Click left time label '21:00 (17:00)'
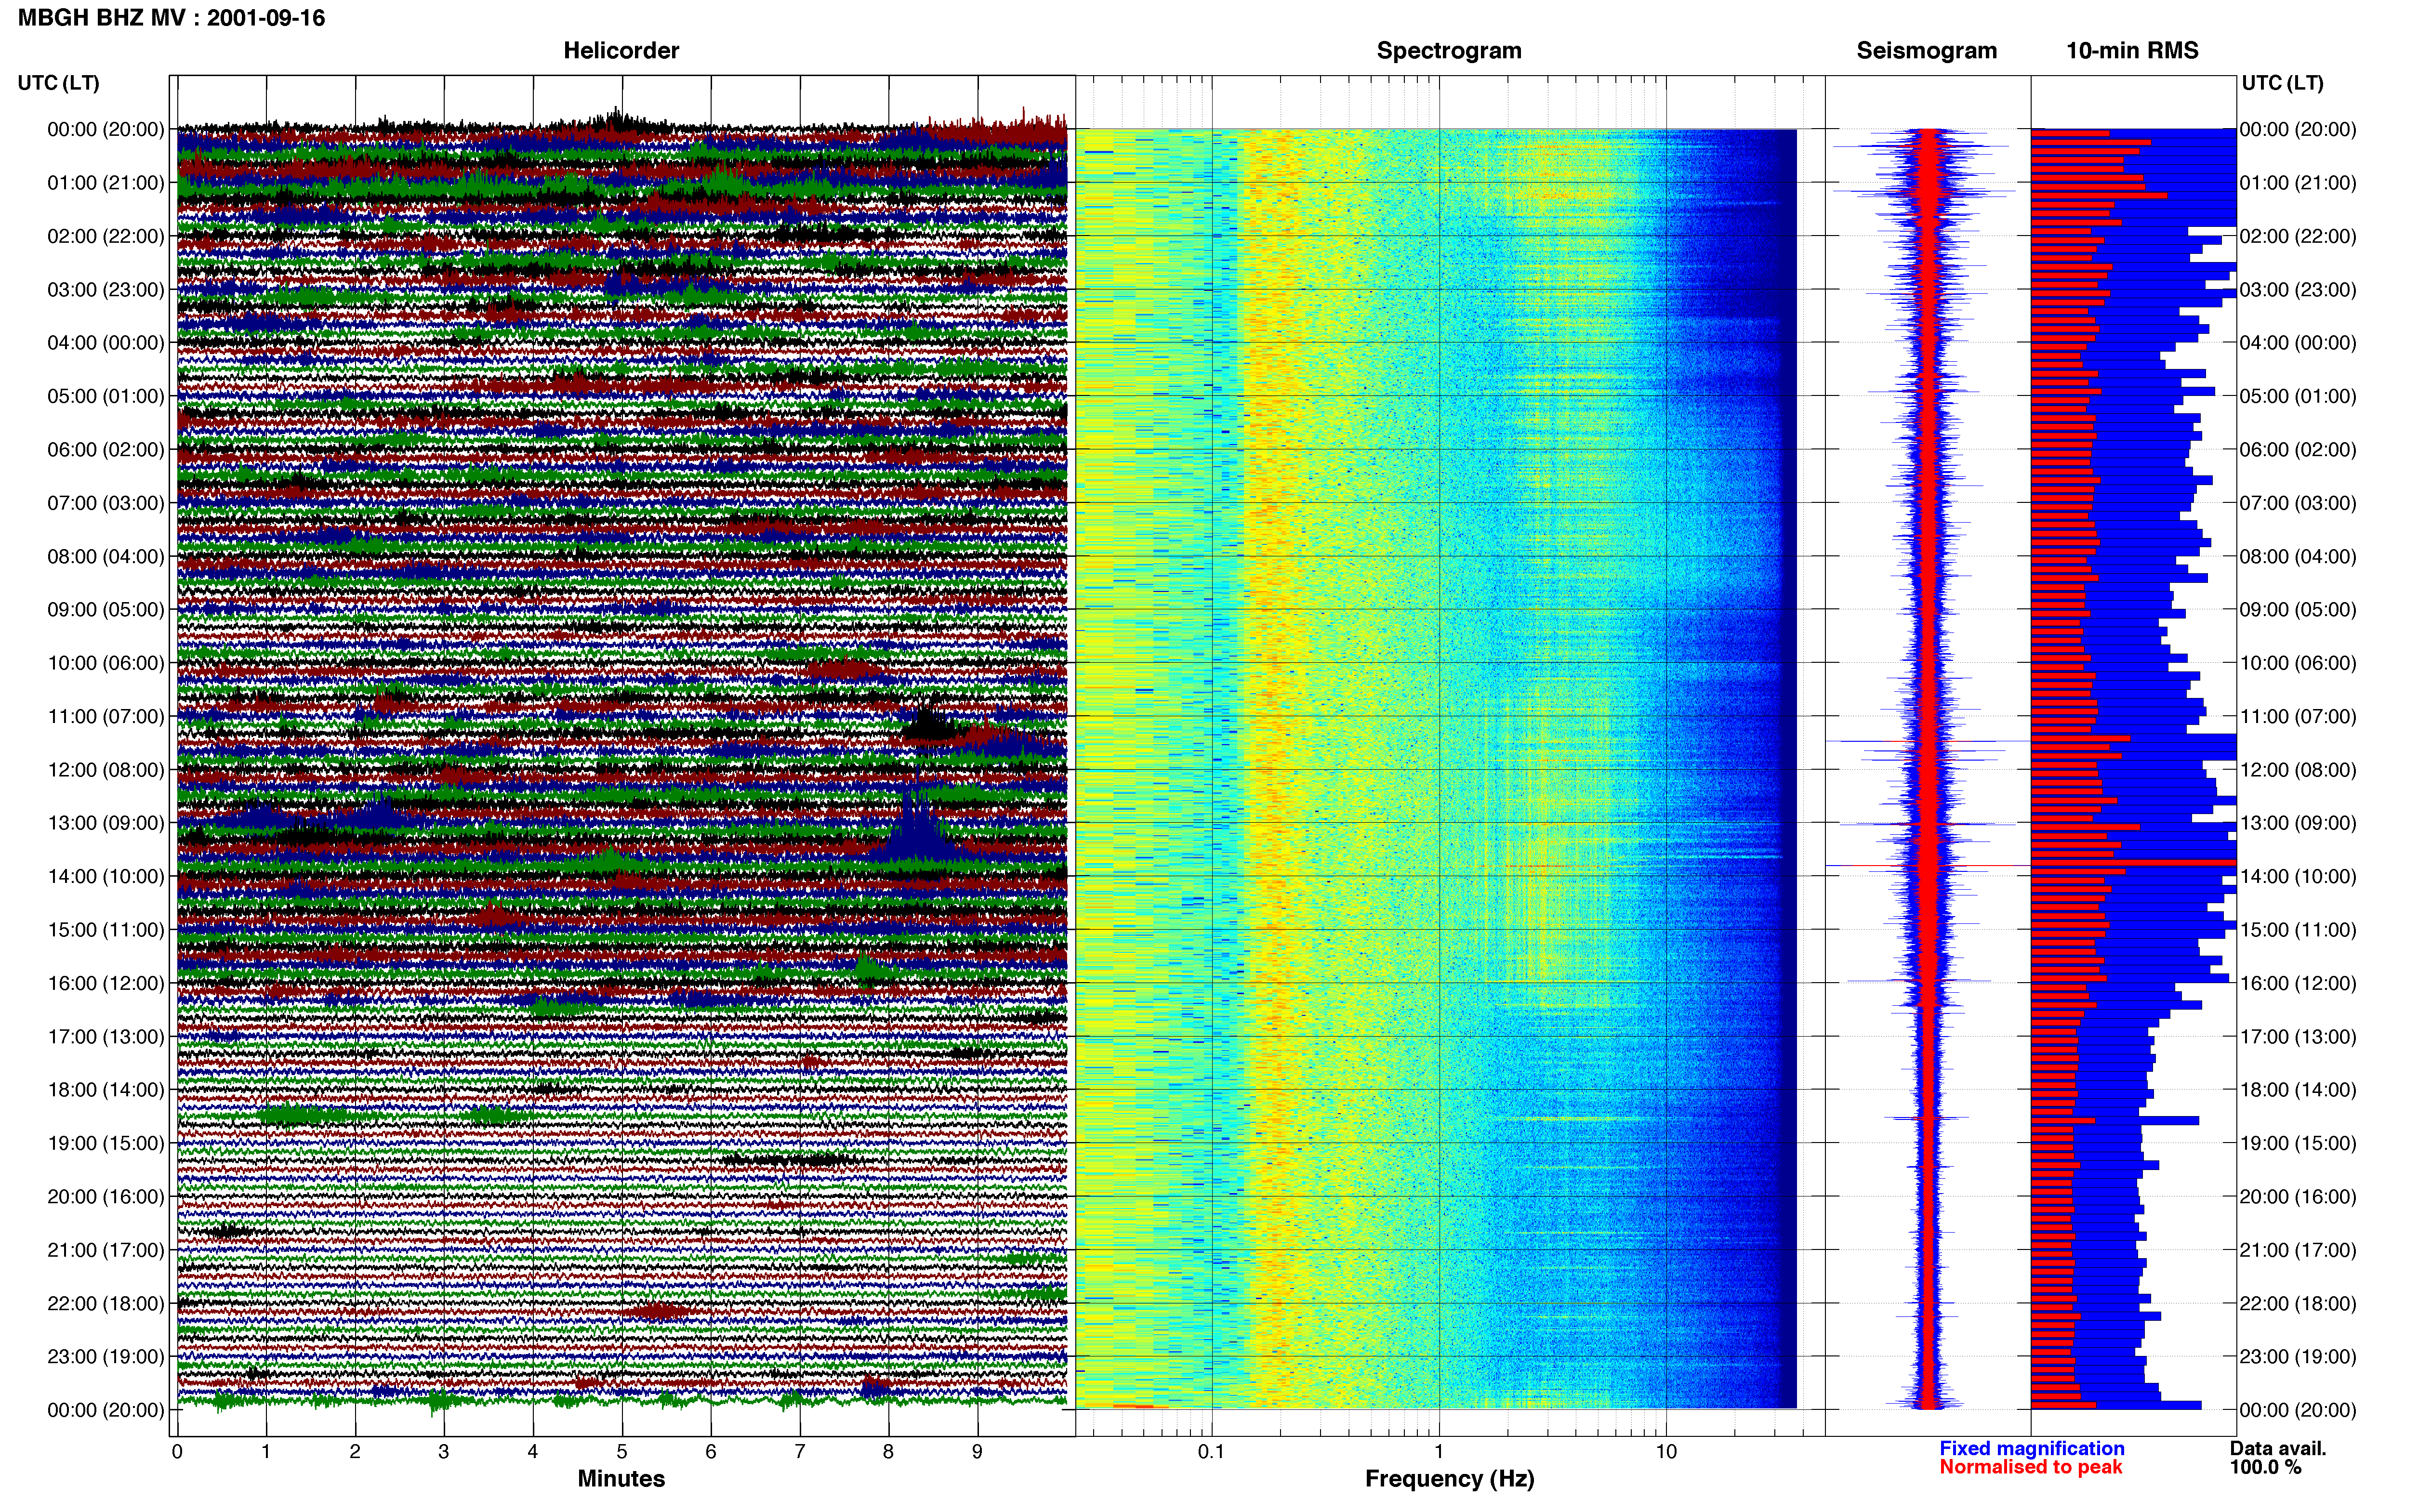Screen dimensions: 2418x1512 pos(105,1250)
